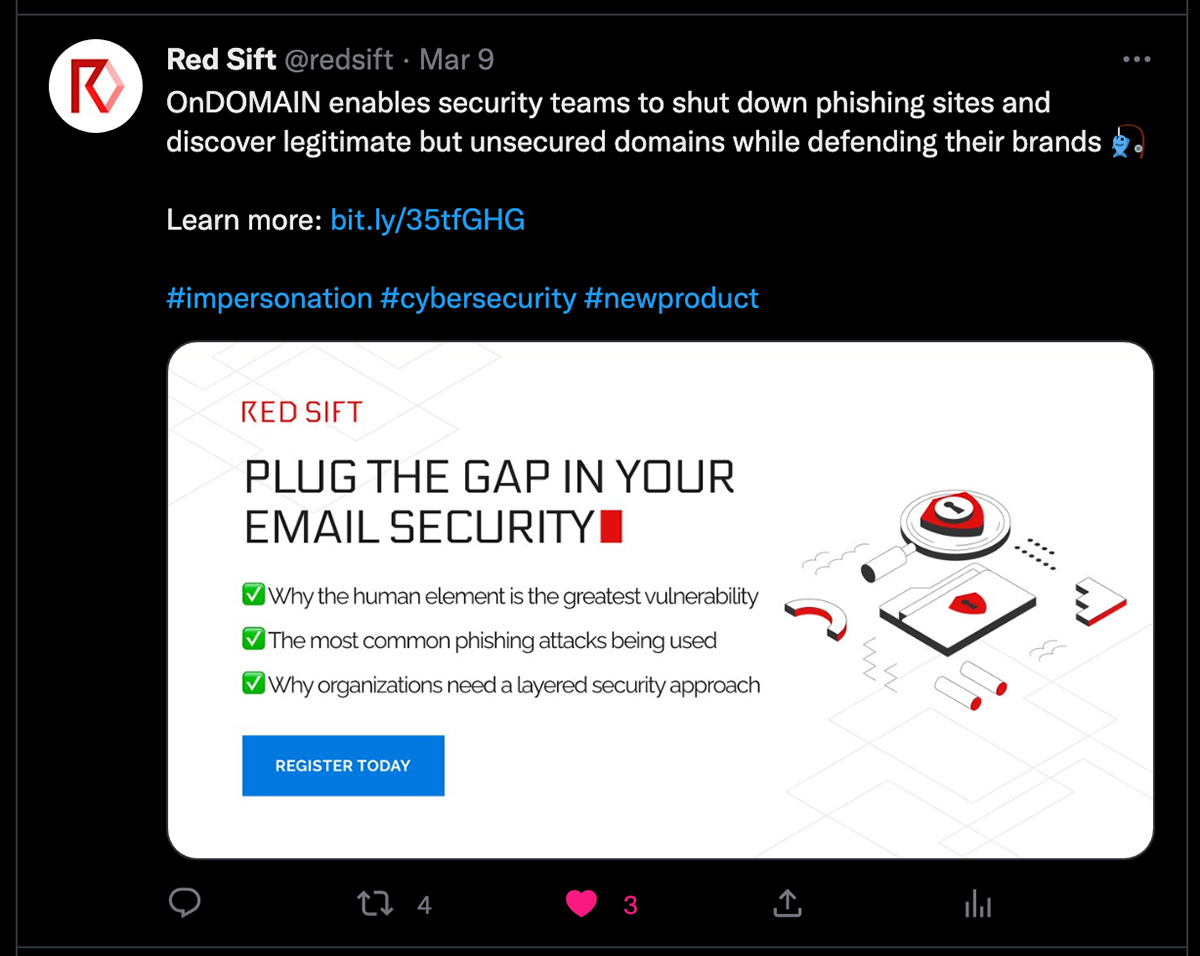Click the #impersonation hashtag
The height and width of the screenshot is (956, 1200).
269,298
